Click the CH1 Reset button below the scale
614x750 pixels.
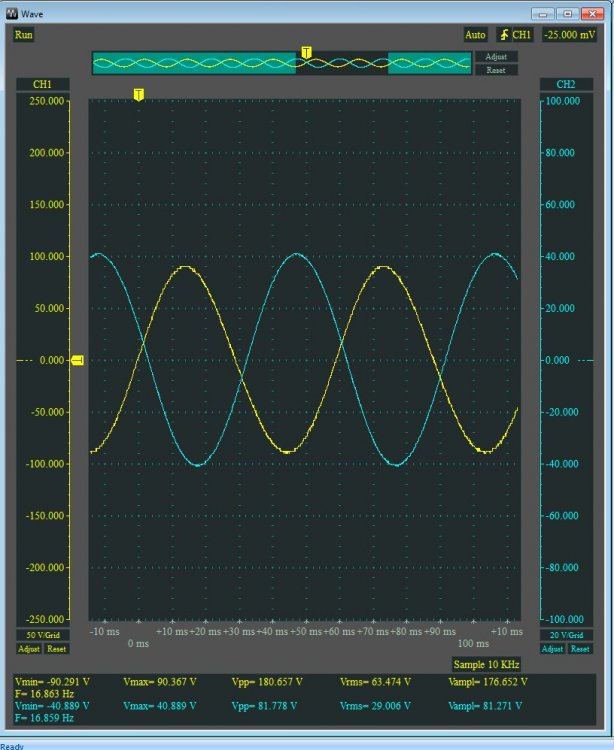(x=56, y=649)
